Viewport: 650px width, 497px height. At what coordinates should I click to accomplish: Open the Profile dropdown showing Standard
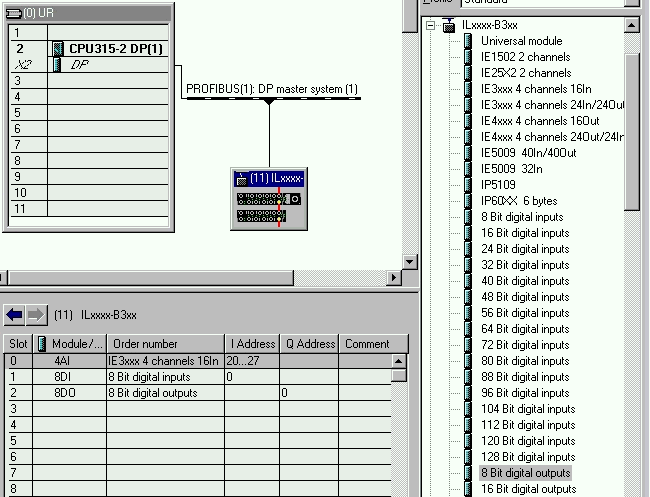point(633,2)
